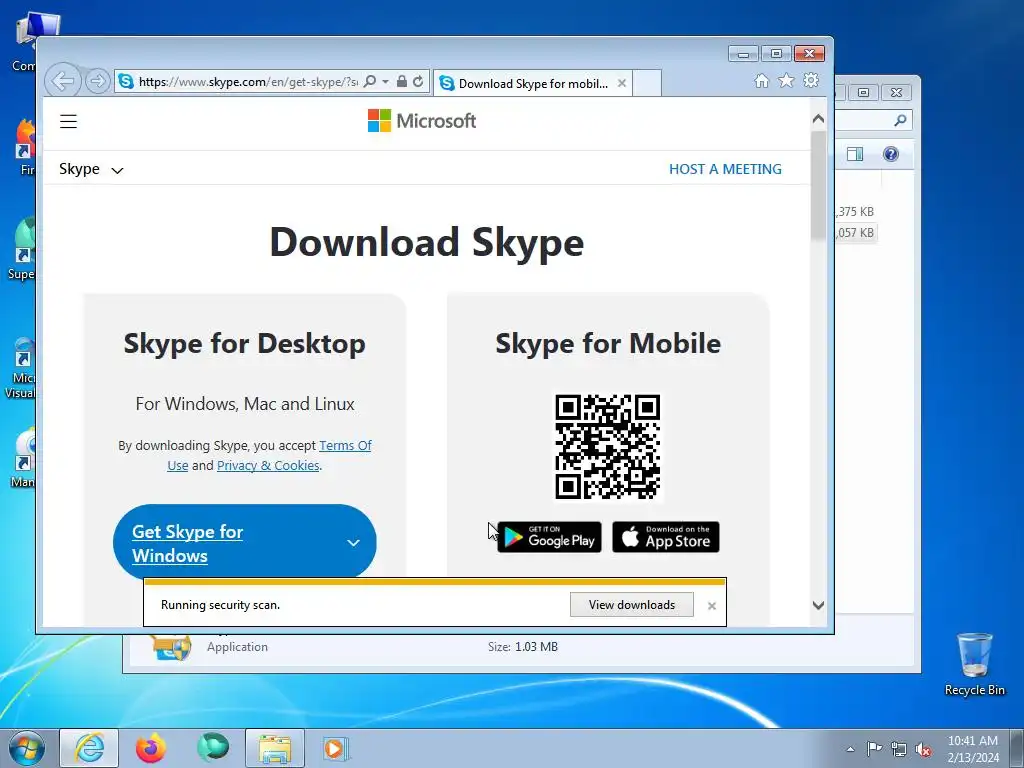The height and width of the screenshot is (768, 1024).
Task: Select the Recycle Bin desktop icon
Action: click(974, 664)
